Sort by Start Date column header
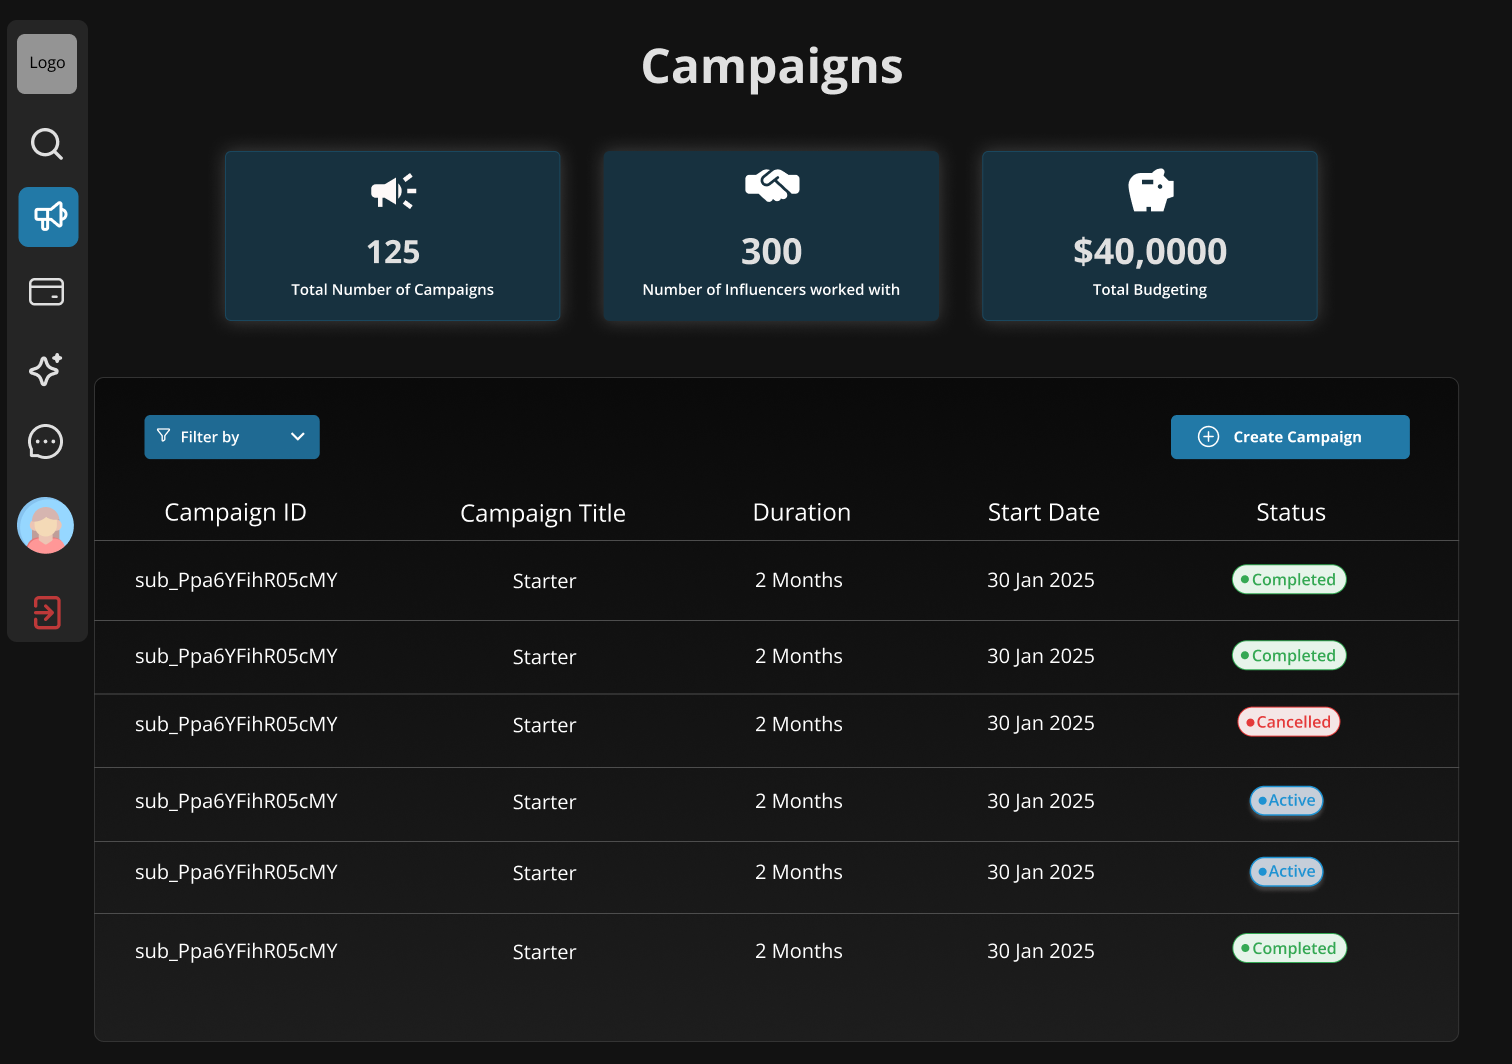This screenshot has height=1064, width=1512. (x=1044, y=513)
